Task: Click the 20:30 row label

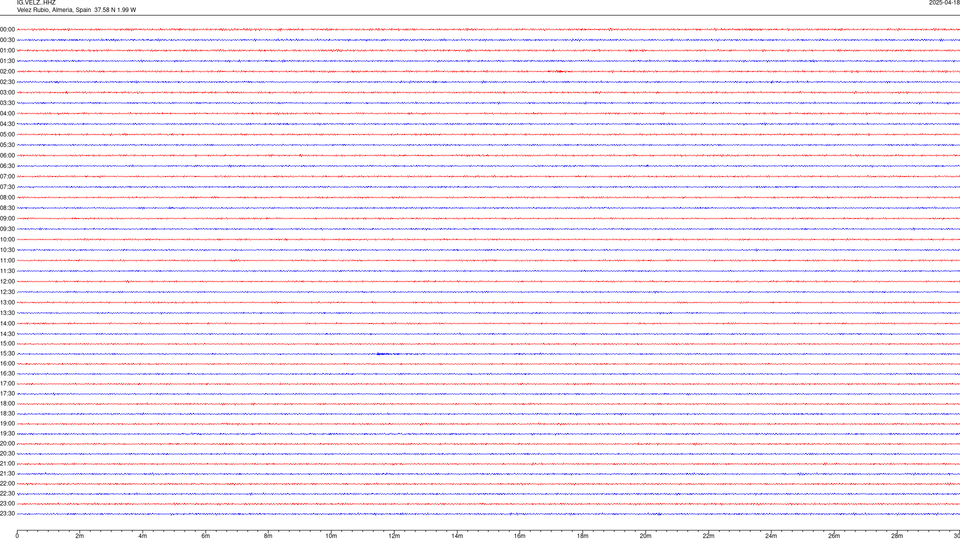Action: pyautogui.click(x=7, y=454)
